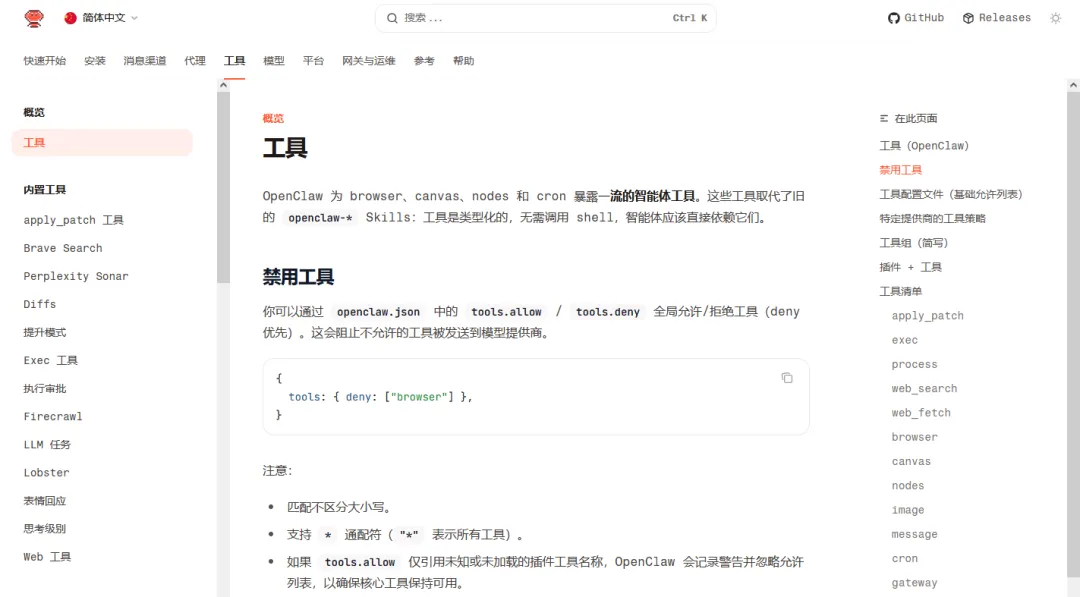Jump to canvas in page outline
This screenshot has height=597, width=1080.
click(911, 461)
